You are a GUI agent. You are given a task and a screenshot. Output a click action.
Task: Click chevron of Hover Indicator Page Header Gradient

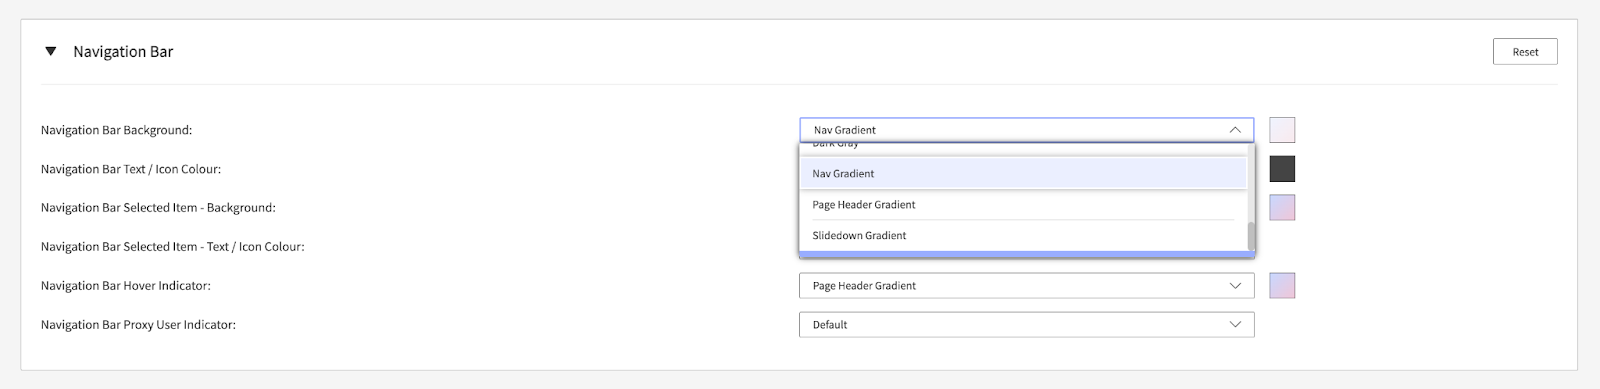click(1235, 286)
